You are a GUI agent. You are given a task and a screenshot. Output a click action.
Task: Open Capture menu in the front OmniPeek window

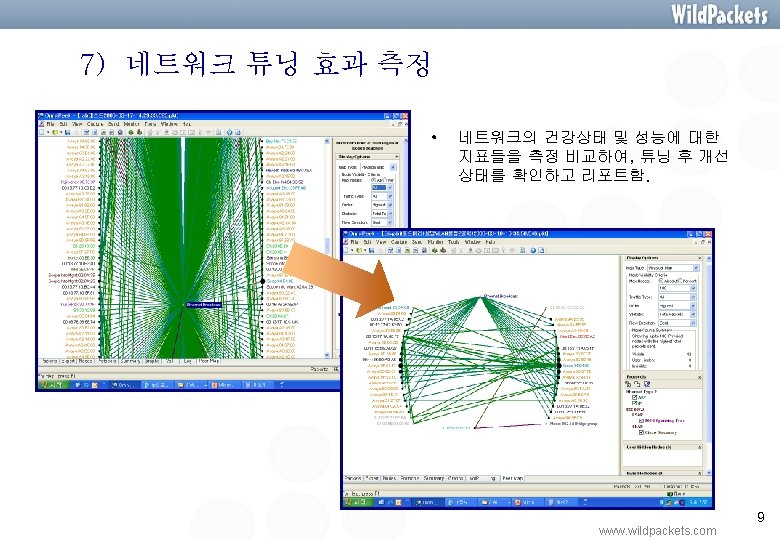pos(399,242)
